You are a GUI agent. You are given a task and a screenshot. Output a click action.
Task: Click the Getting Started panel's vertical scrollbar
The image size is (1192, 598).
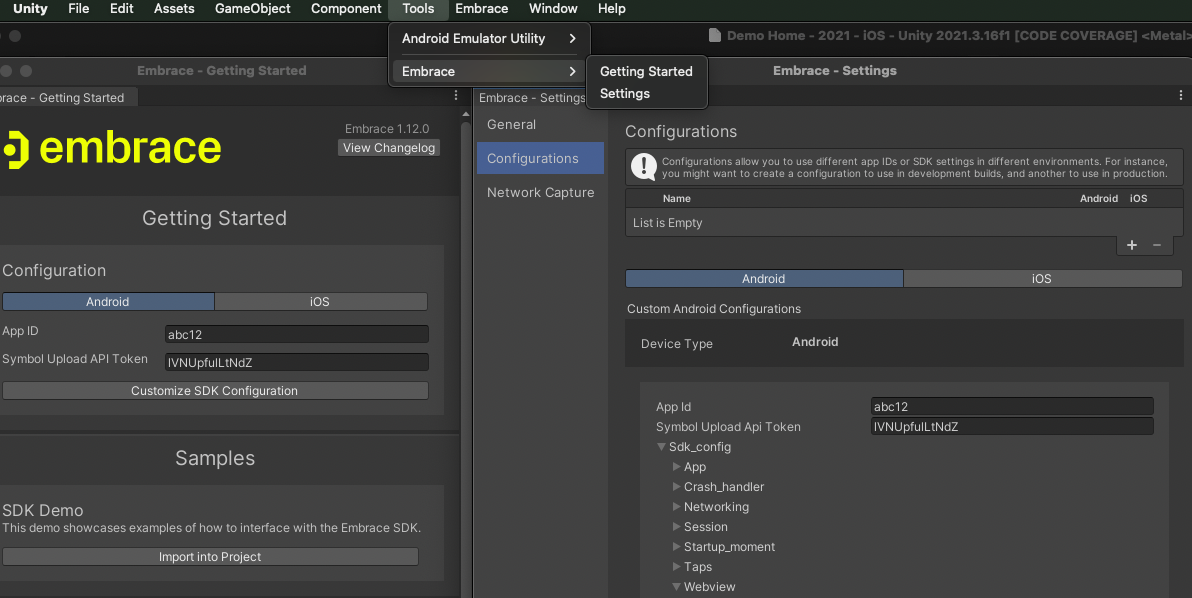click(466, 357)
